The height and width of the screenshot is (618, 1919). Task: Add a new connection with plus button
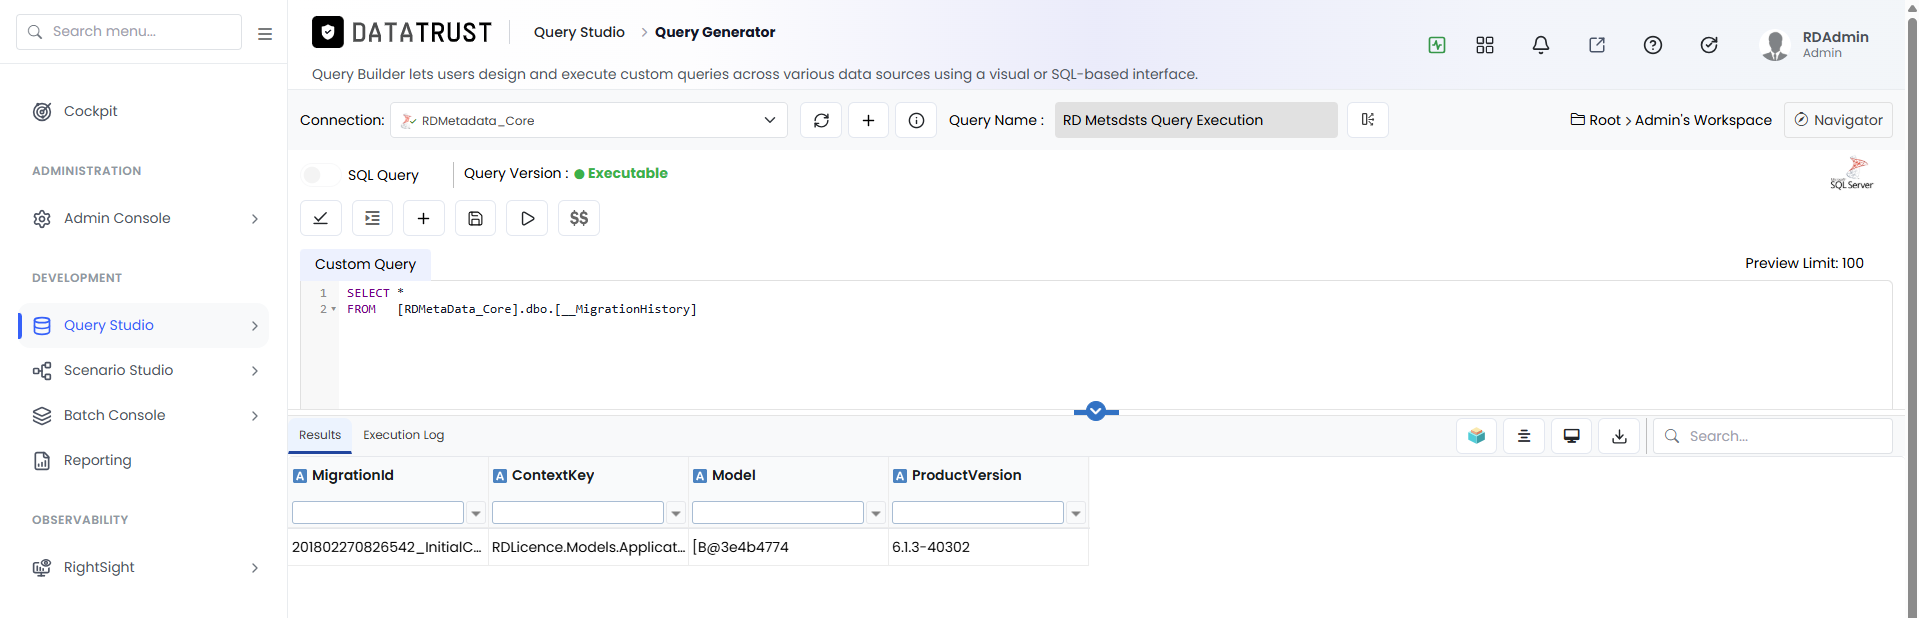(868, 120)
